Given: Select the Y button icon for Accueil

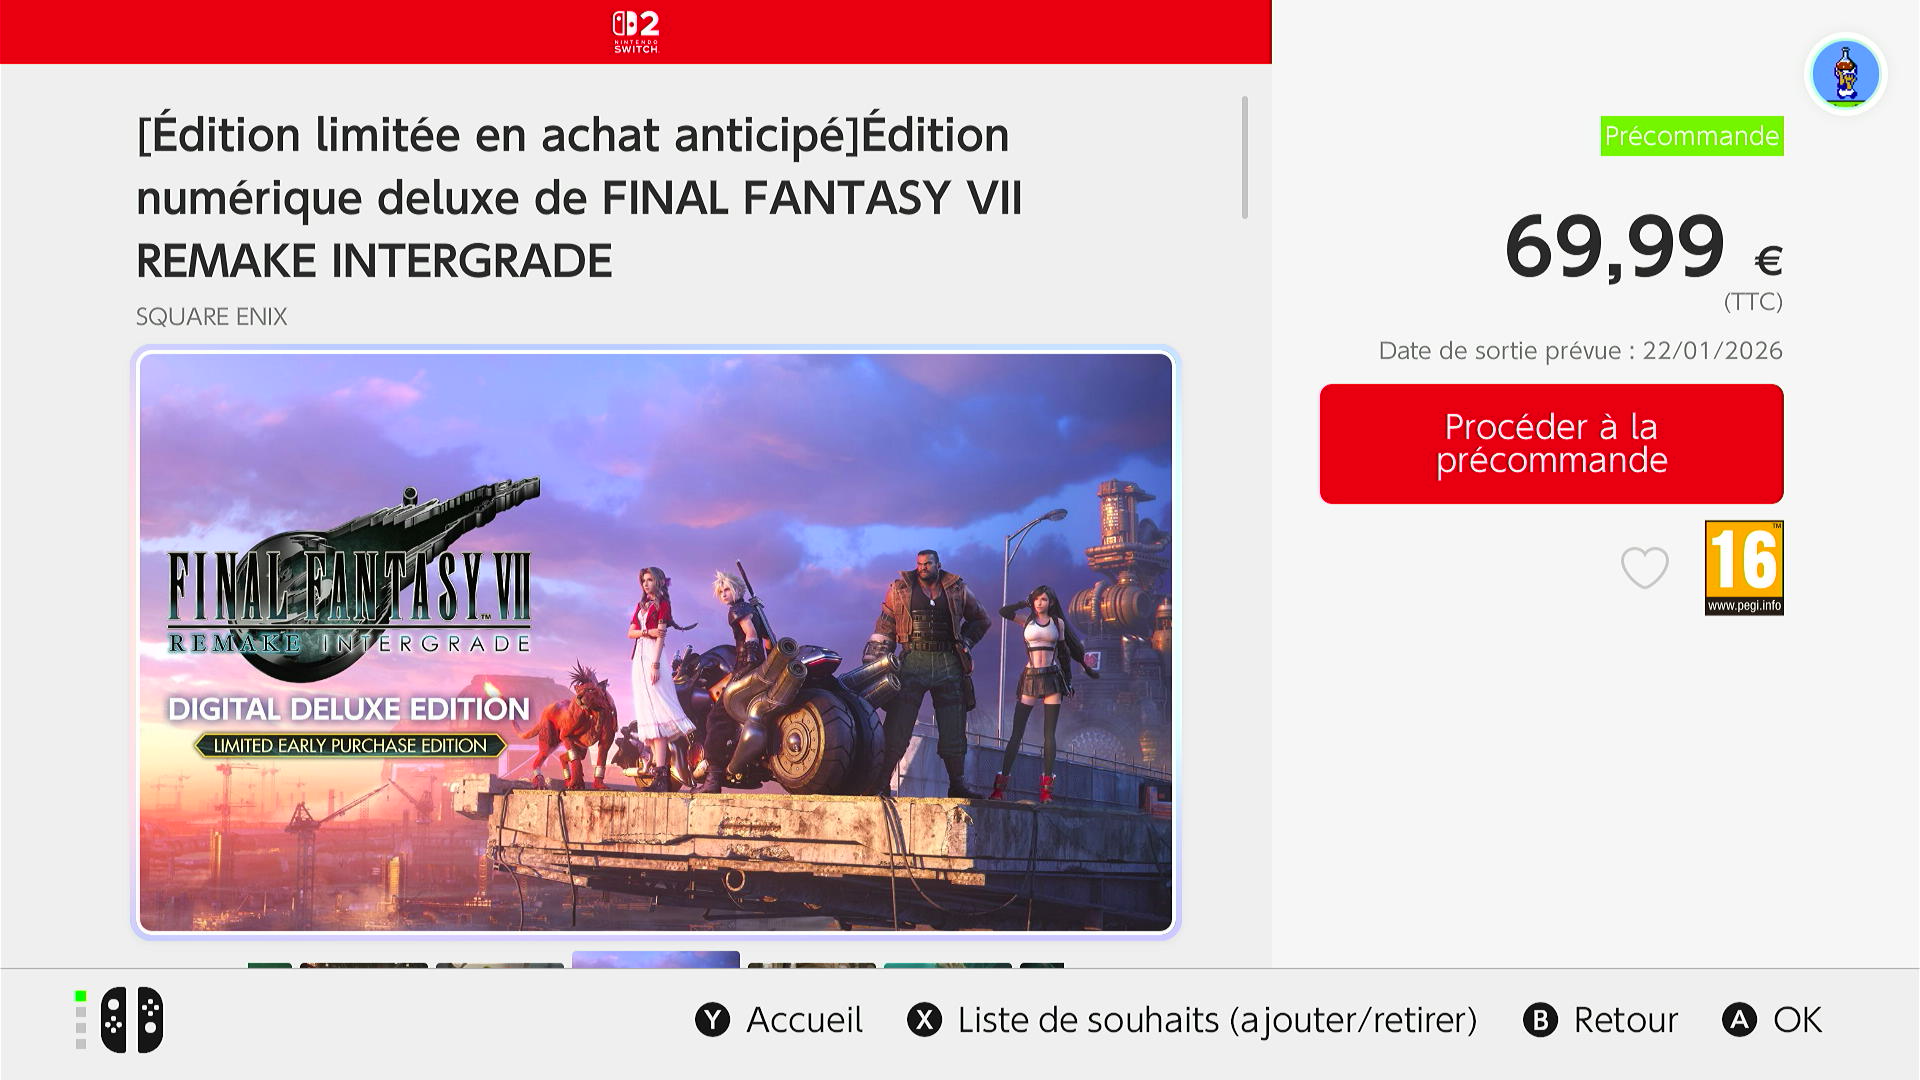Looking at the screenshot, I should pyautogui.click(x=712, y=1020).
